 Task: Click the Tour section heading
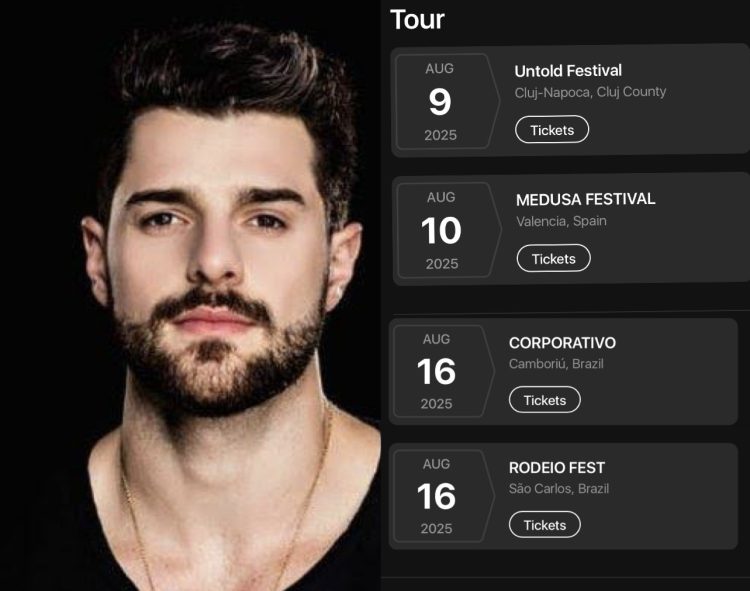click(417, 20)
